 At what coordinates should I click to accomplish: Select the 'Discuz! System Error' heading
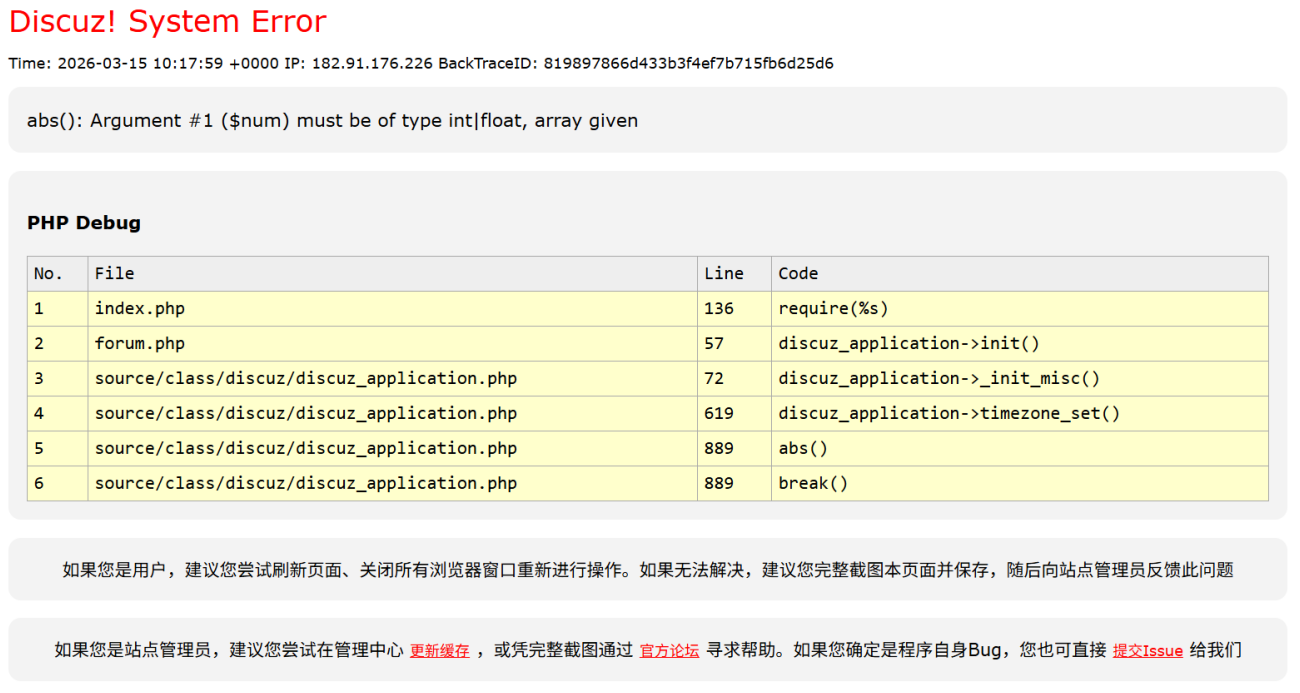click(x=168, y=21)
